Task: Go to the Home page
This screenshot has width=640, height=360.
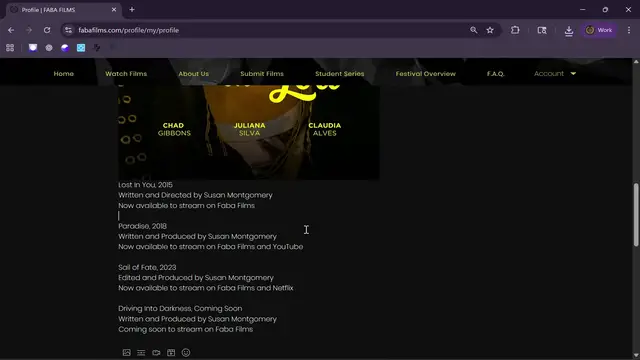Action: [64, 73]
